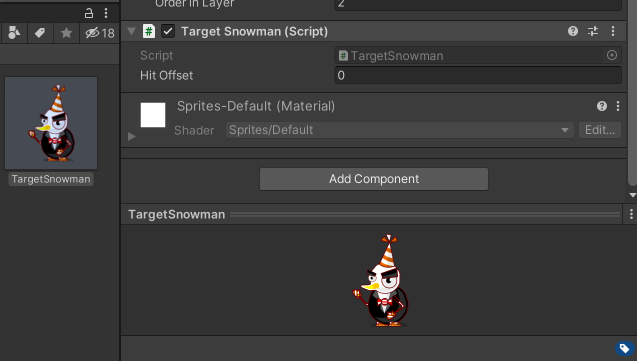The height and width of the screenshot is (361, 637).
Task: Open the Sprites/Default shader dropdown
Action: 400,130
